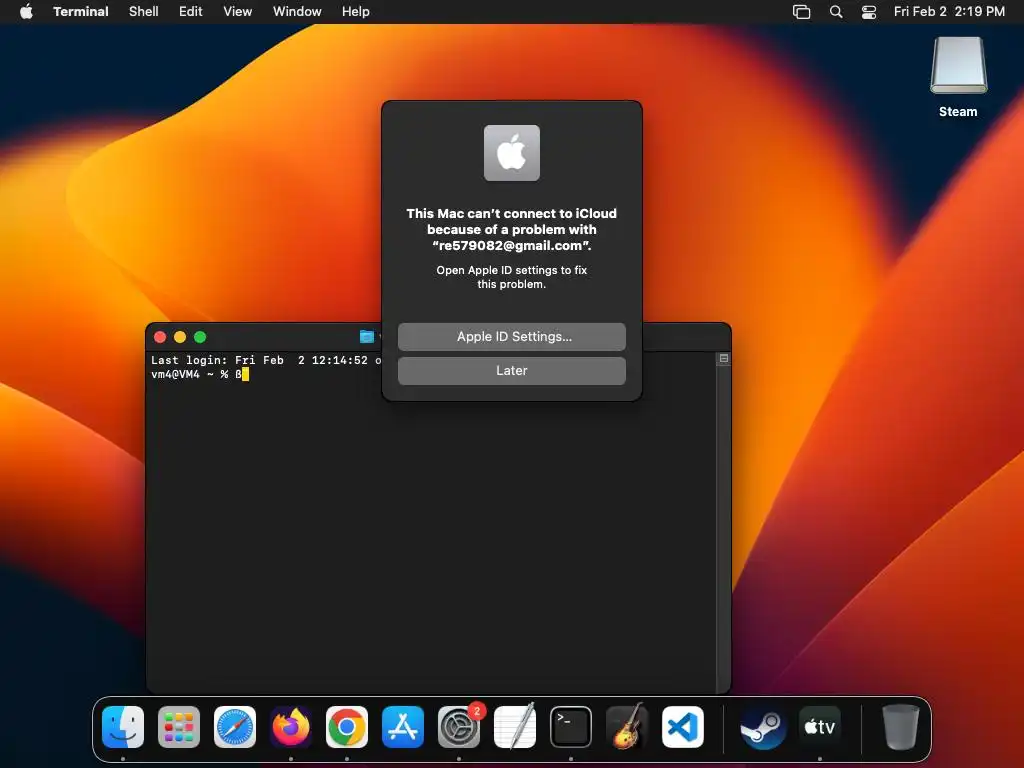1024x768 pixels.
Task: Open Finder from the Dock
Action: (123, 726)
